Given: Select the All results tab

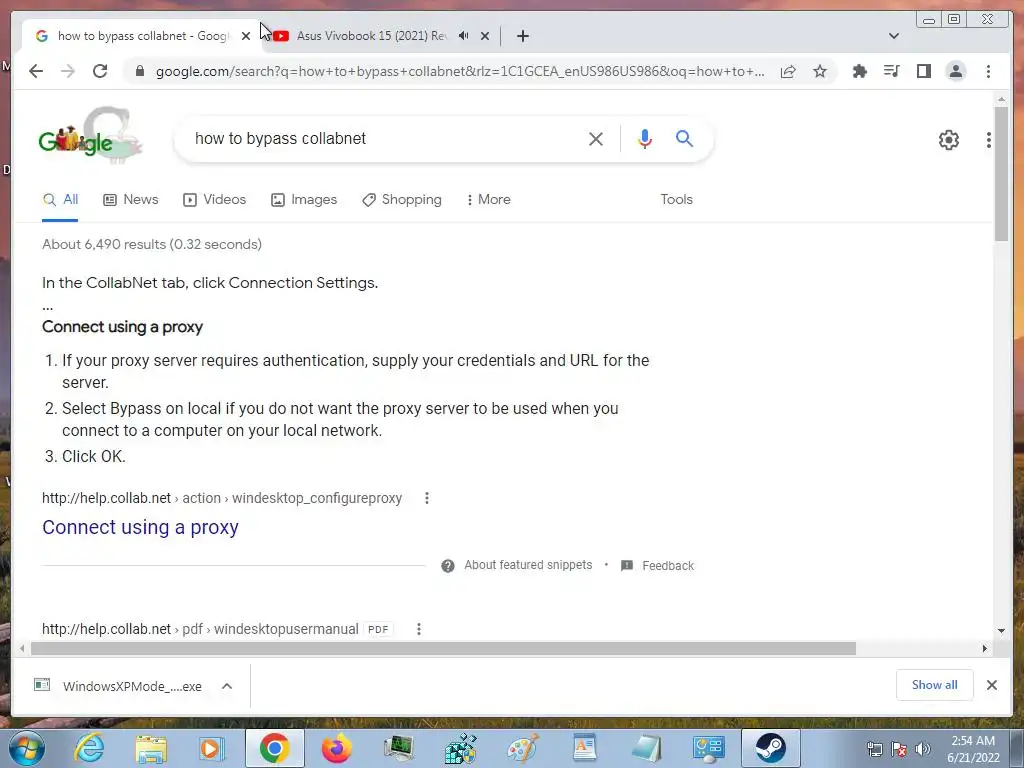Looking at the screenshot, I should [x=61, y=200].
